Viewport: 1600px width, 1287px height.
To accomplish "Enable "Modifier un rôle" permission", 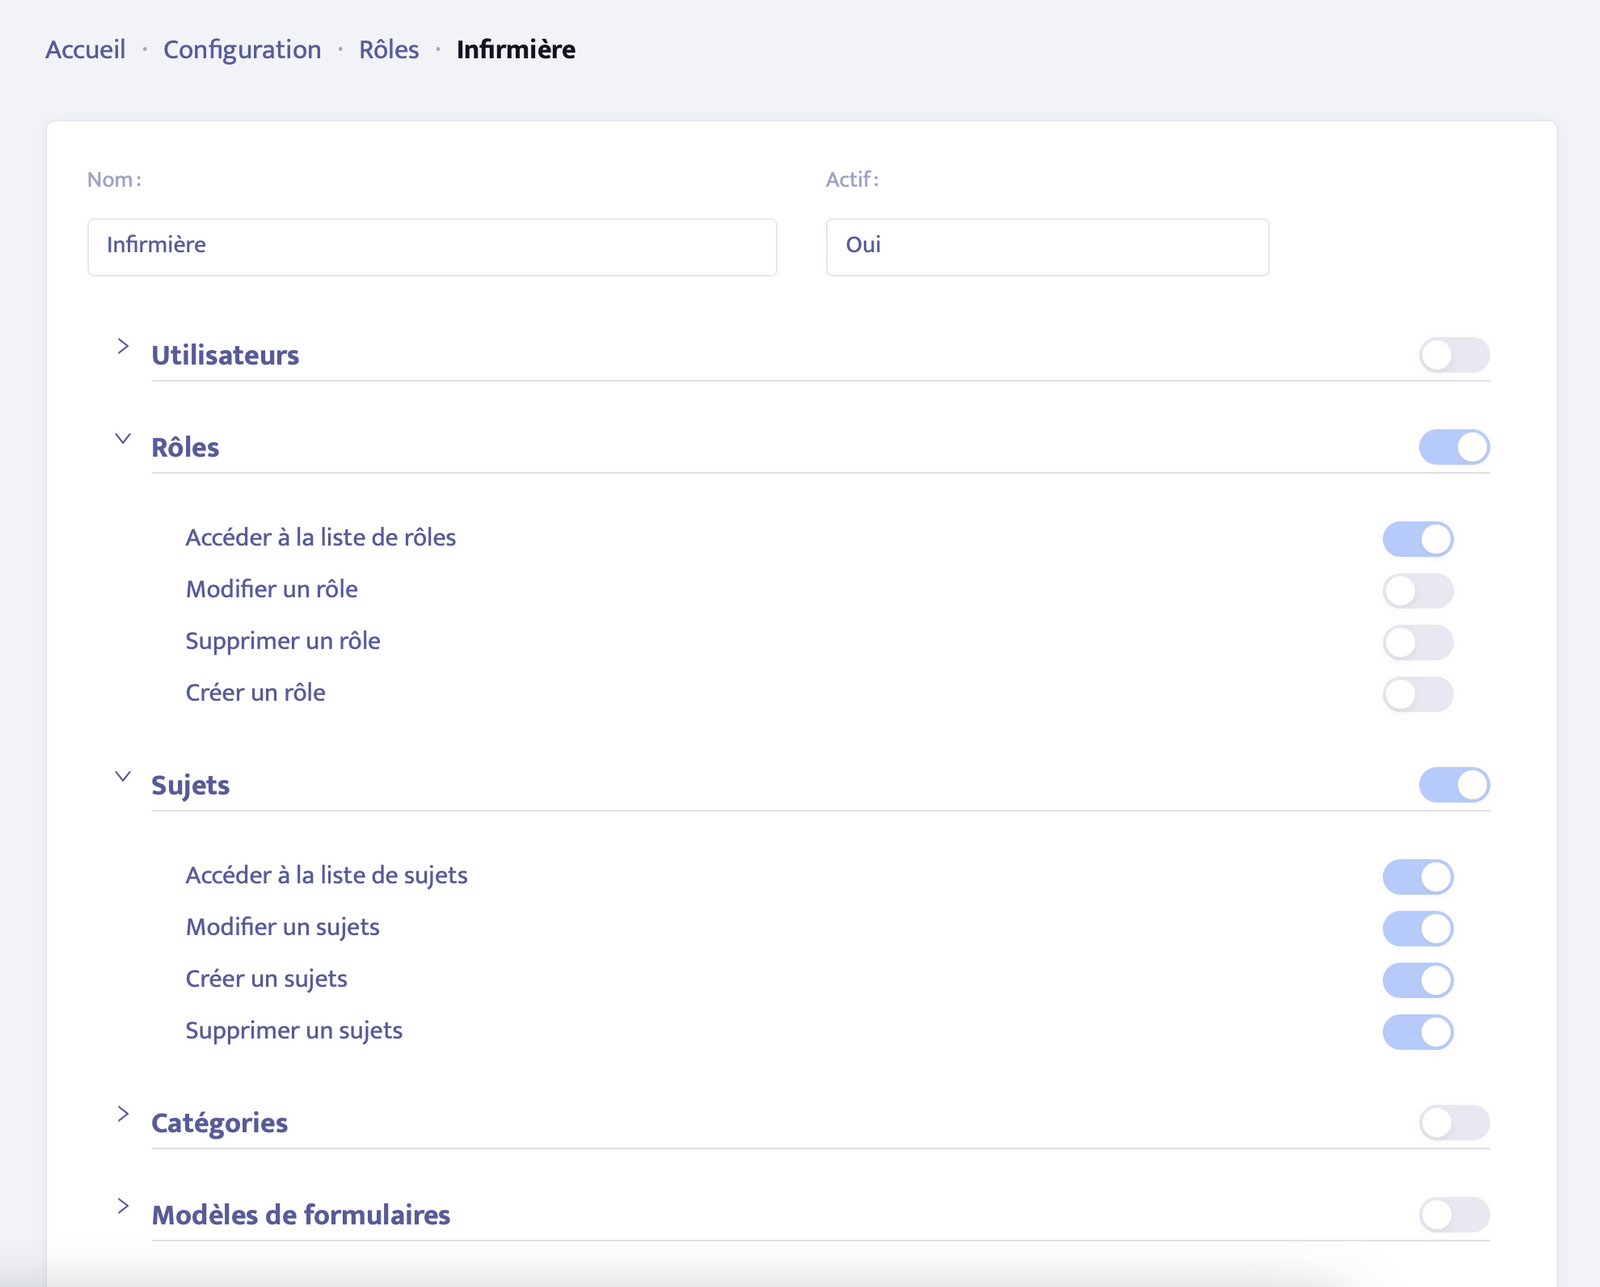I will [x=1417, y=590].
